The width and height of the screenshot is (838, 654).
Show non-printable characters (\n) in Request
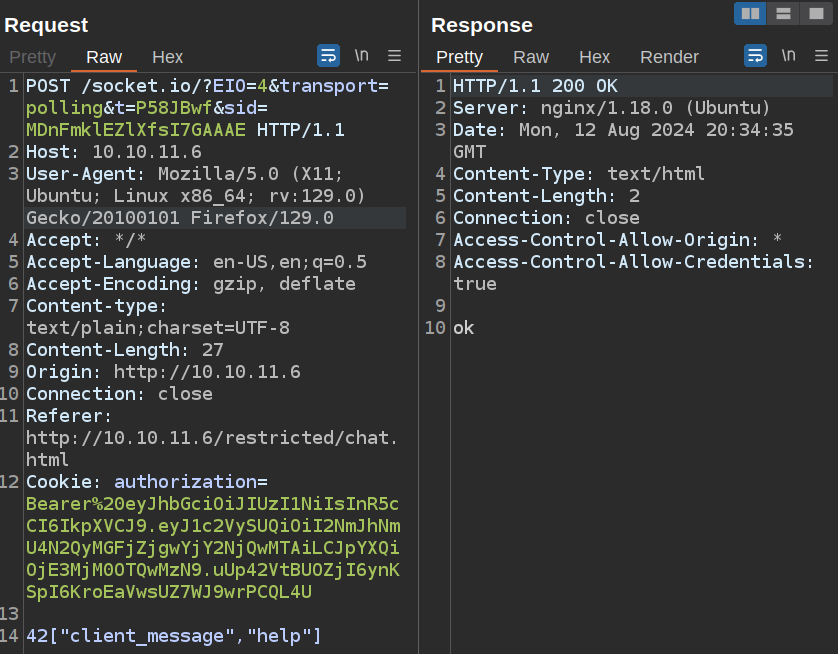click(361, 56)
